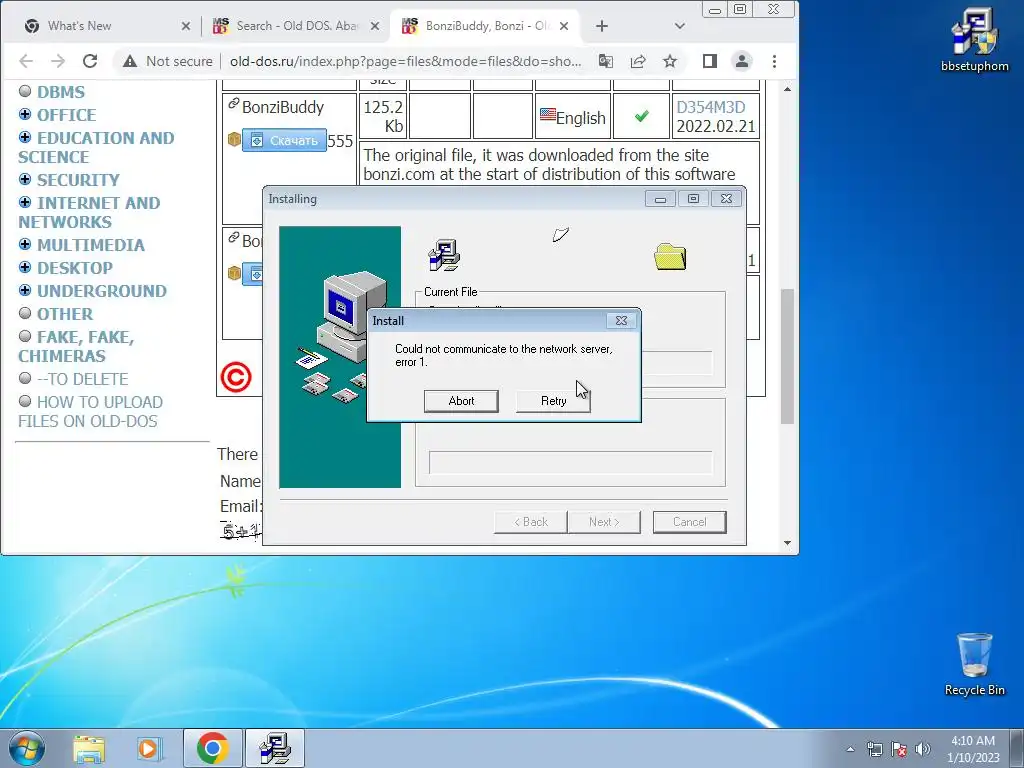Click the address bar URL

coord(406,61)
